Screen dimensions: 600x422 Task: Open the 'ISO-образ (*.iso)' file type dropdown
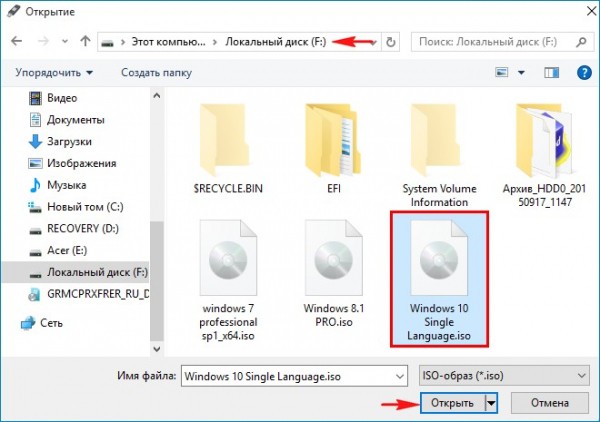(504, 376)
